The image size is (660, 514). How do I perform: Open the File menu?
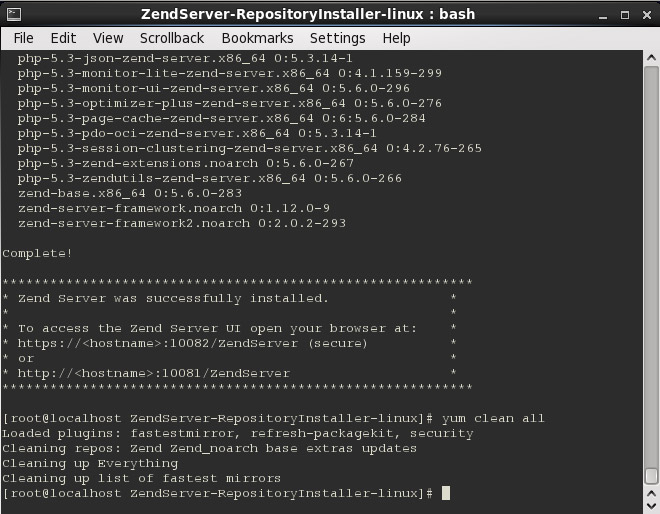(x=23, y=38)
